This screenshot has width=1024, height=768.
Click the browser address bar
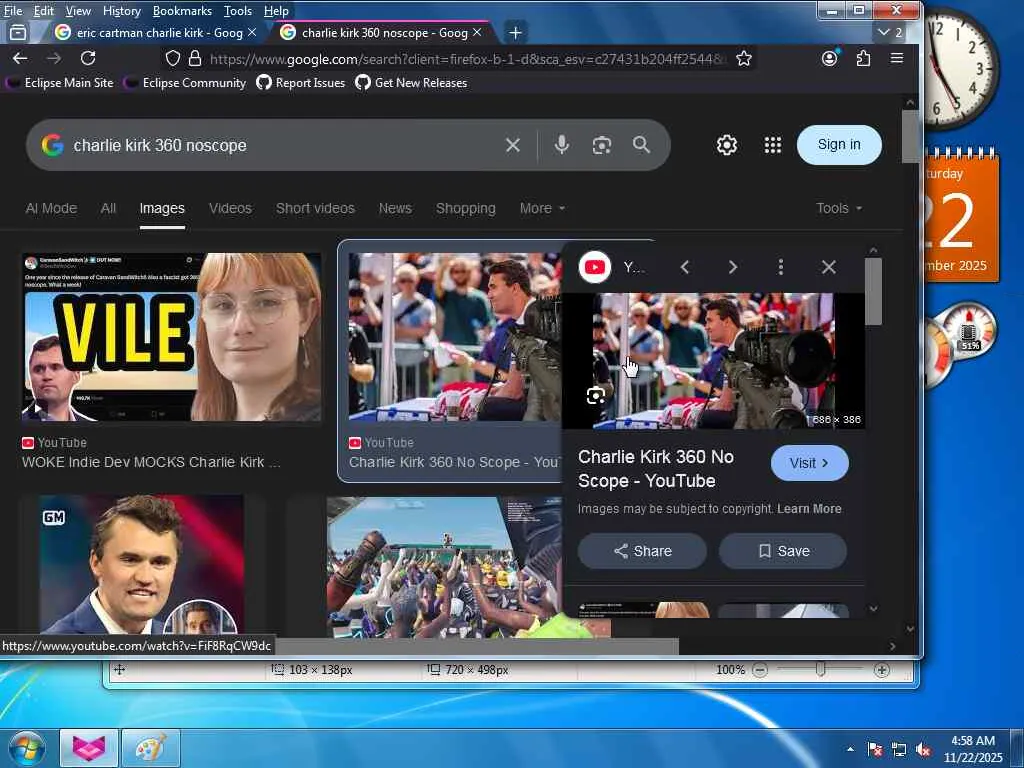467,59
